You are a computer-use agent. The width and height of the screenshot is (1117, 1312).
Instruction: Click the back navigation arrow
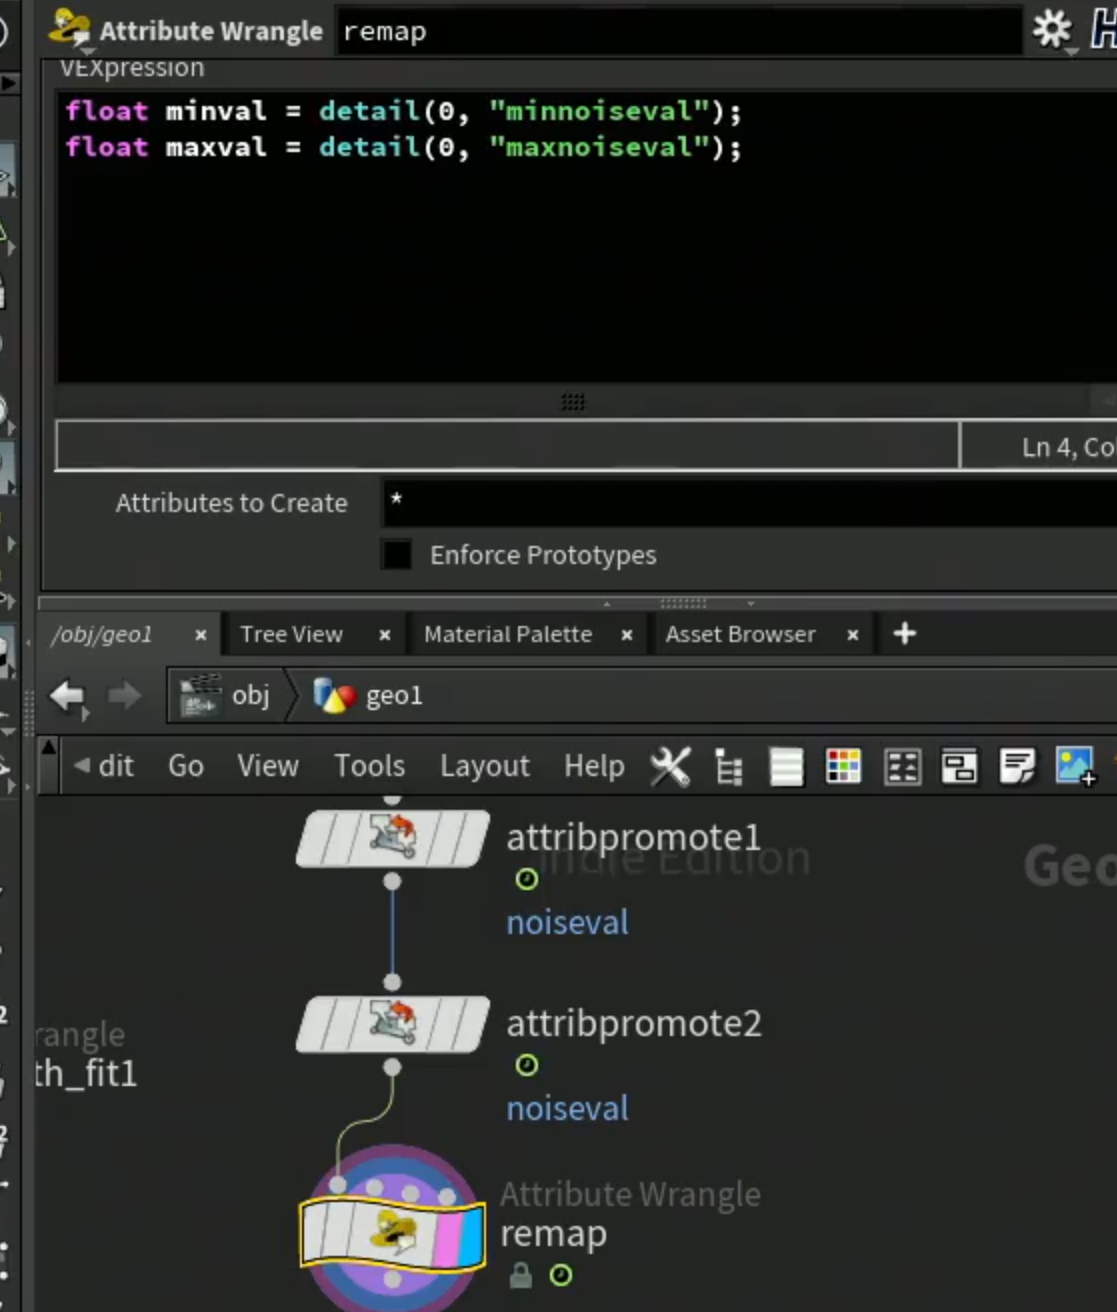(68, 696)
